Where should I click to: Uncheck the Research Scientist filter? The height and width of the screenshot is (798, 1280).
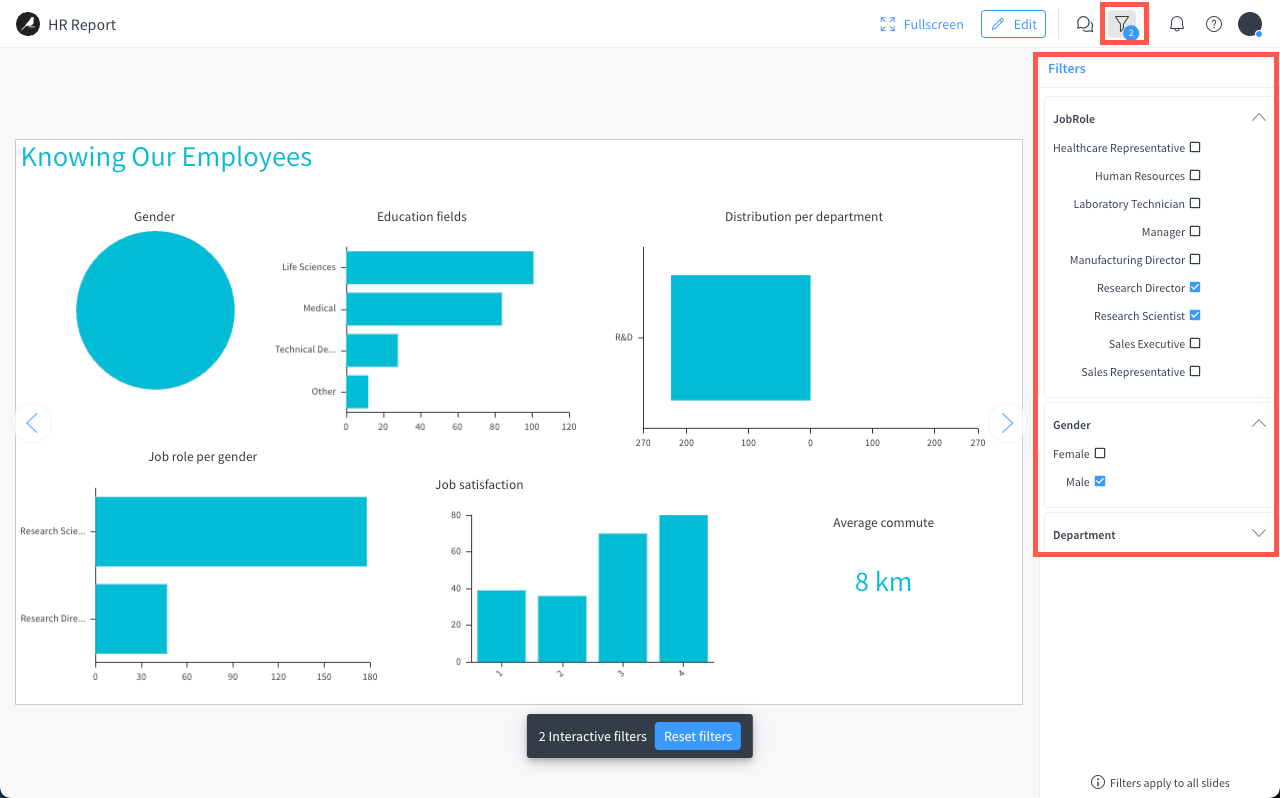(1195, 315)
